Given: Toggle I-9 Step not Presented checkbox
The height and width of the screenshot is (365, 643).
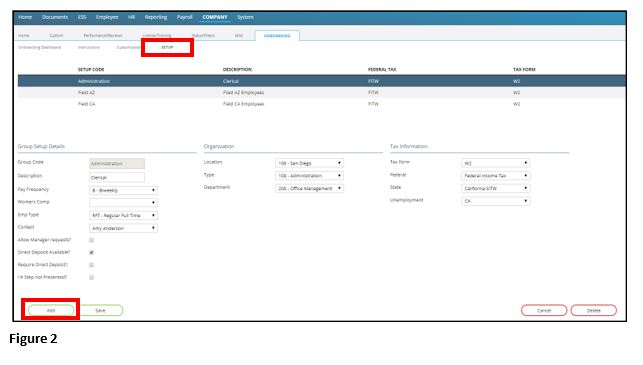Looking at the screenshot, I should (91, 278).
